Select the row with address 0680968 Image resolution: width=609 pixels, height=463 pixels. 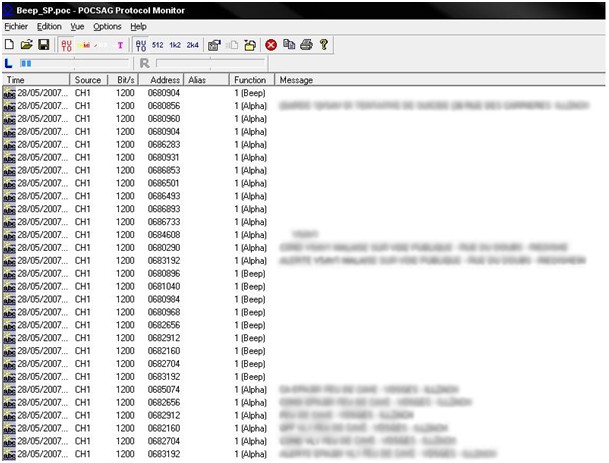click(x=304, y=312)
